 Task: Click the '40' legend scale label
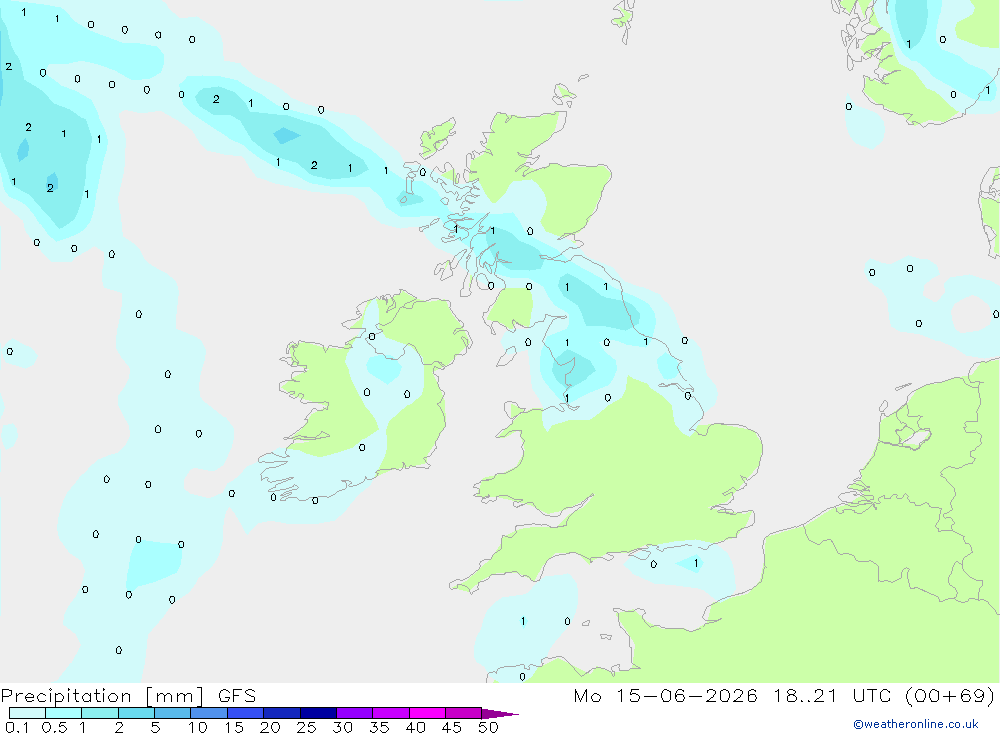coord(416,727)
